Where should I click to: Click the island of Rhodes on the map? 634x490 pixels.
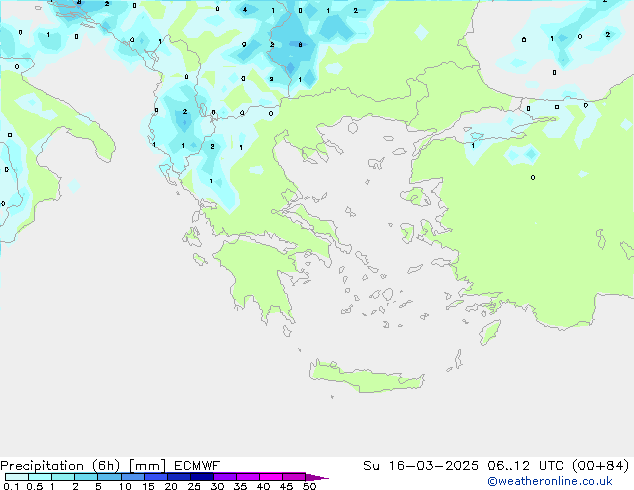click(490, 332)
